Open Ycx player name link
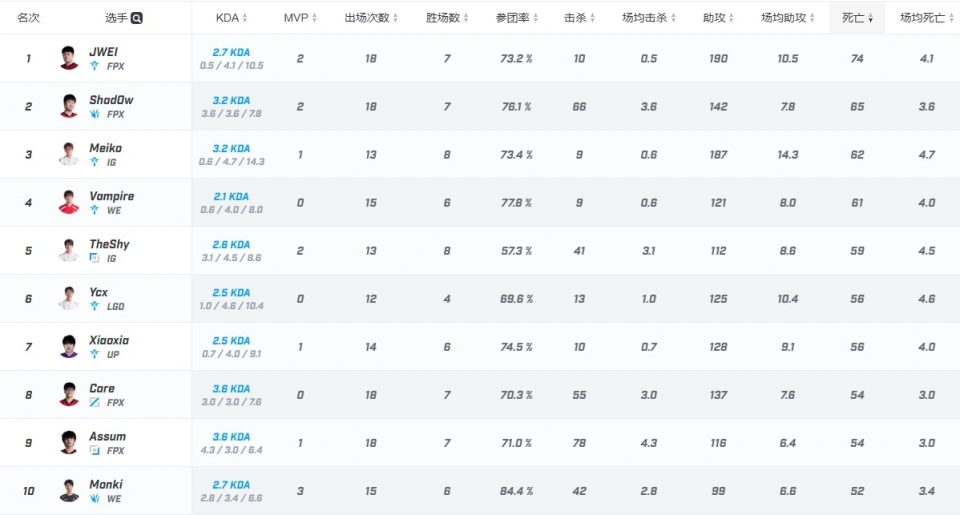 click(99, 292)
